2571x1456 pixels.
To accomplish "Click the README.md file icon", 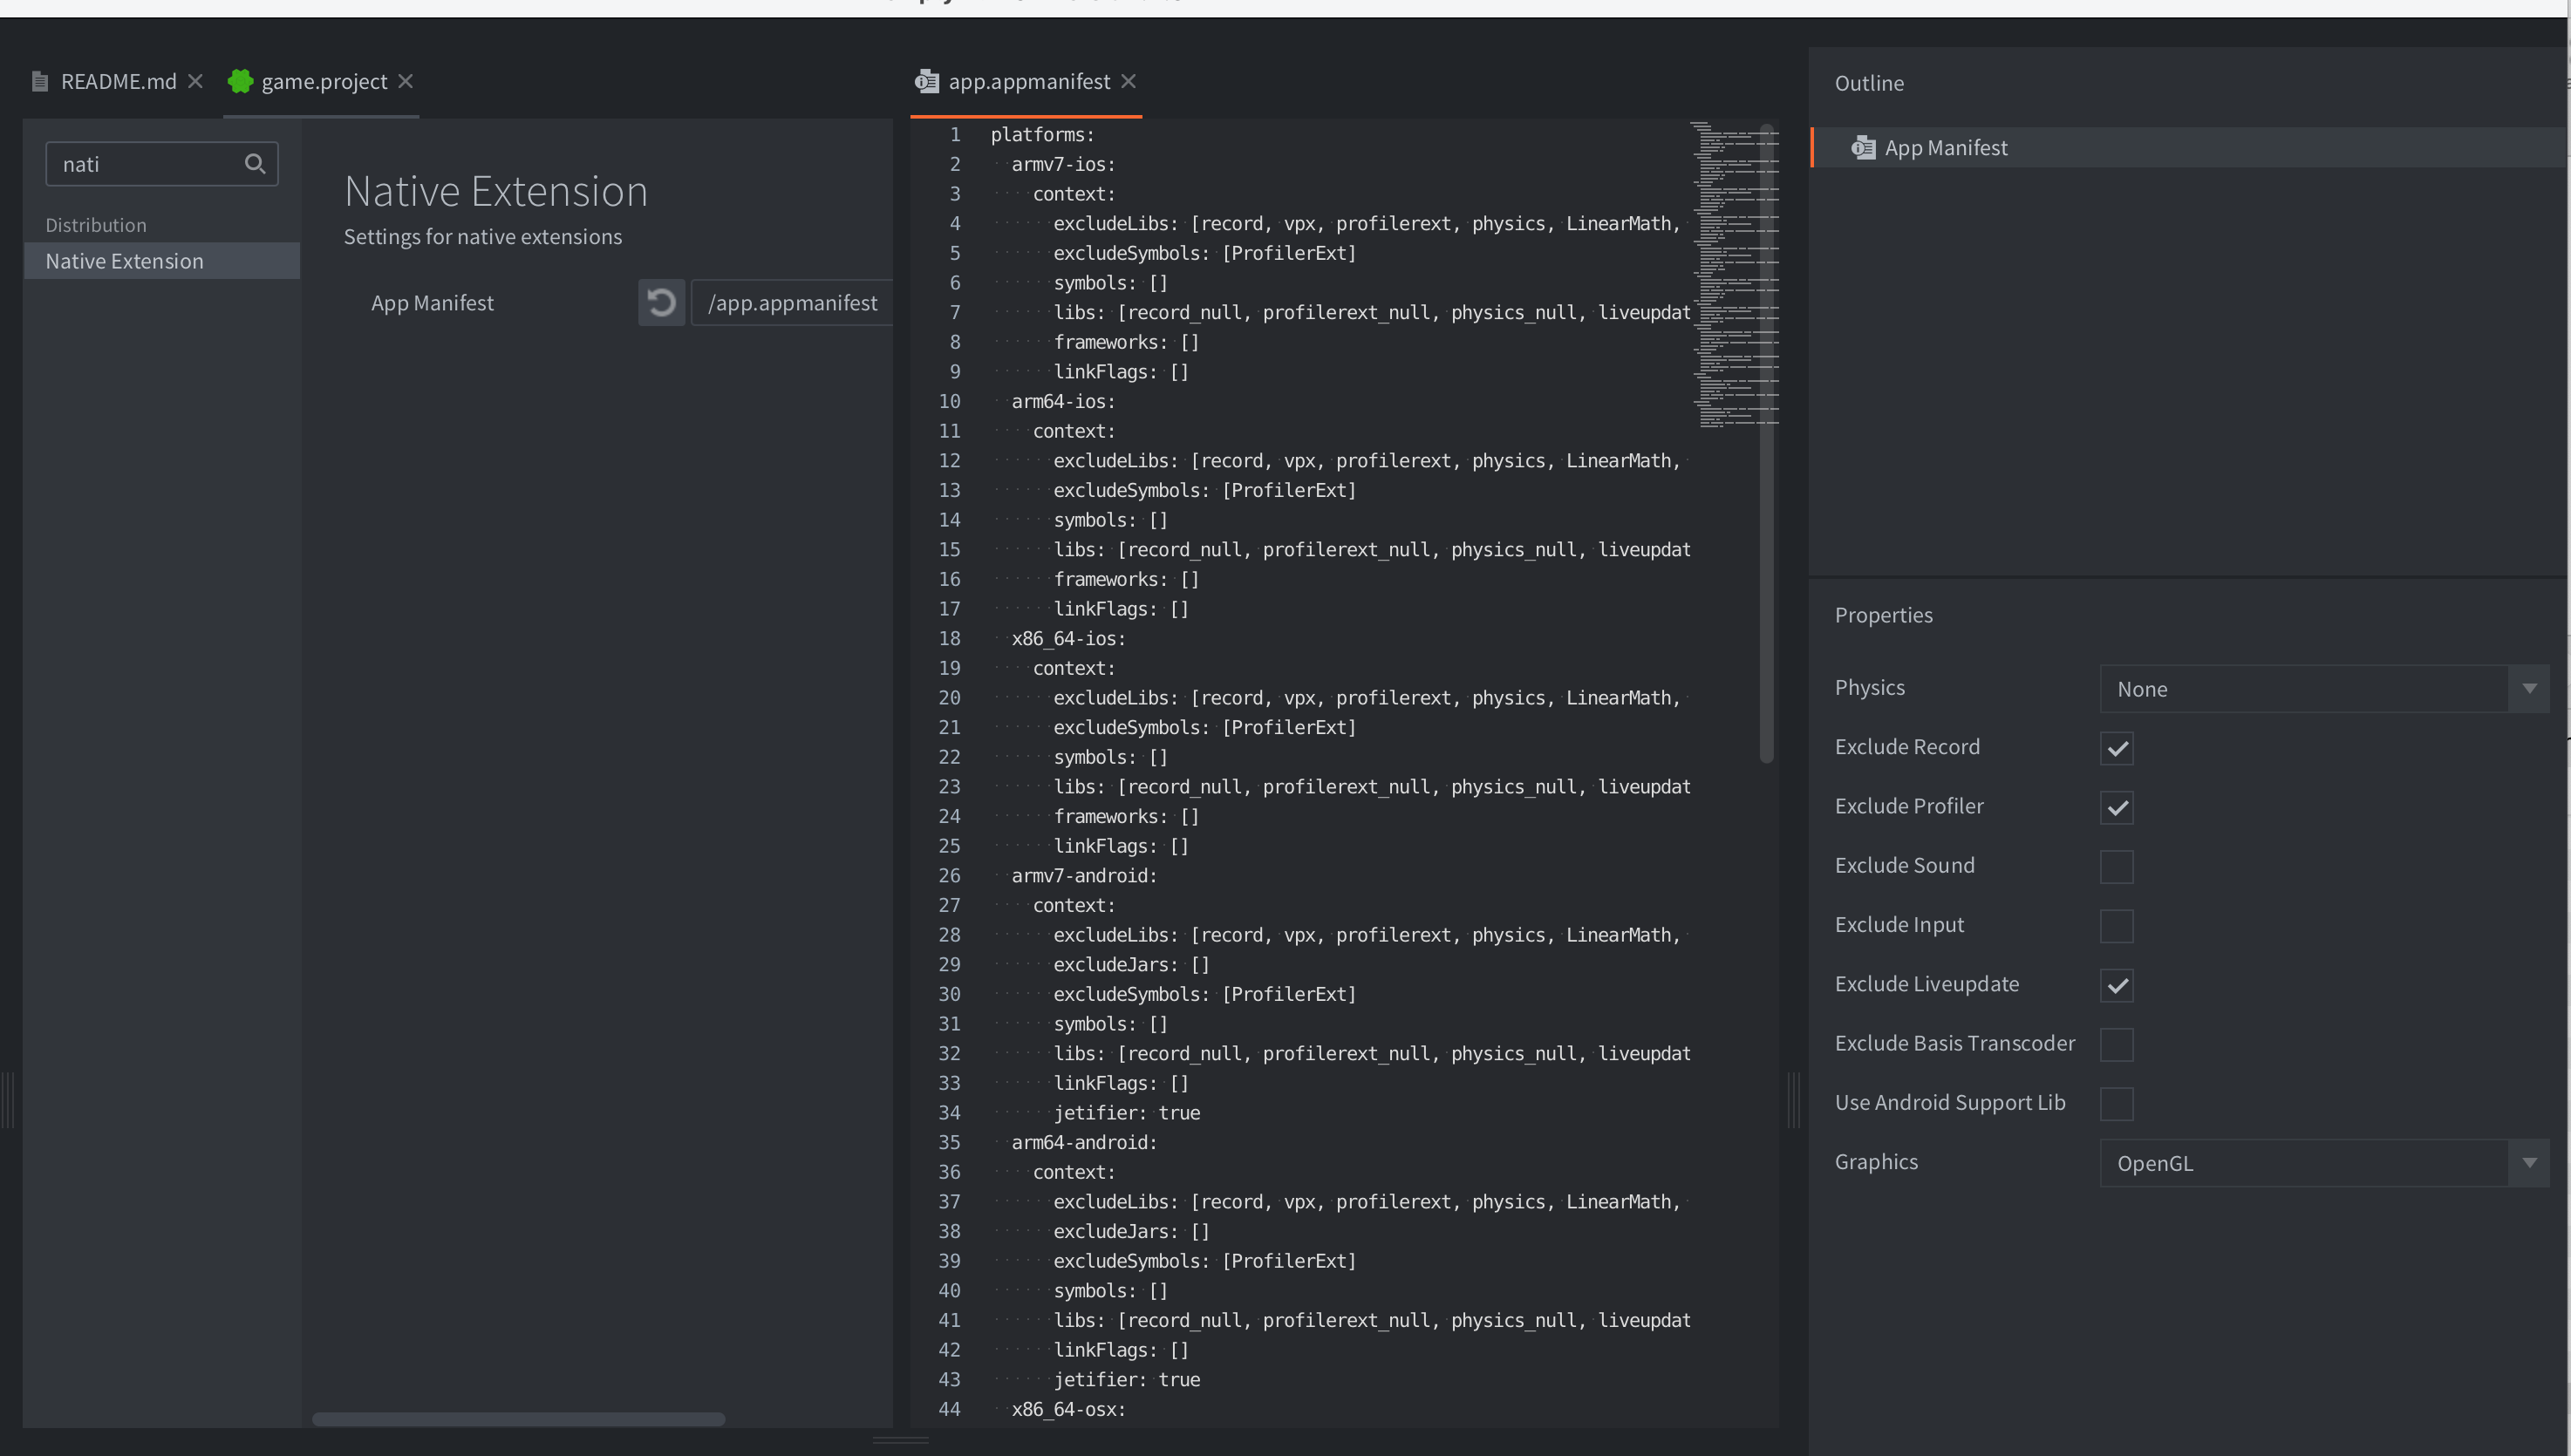I will 40,82.
